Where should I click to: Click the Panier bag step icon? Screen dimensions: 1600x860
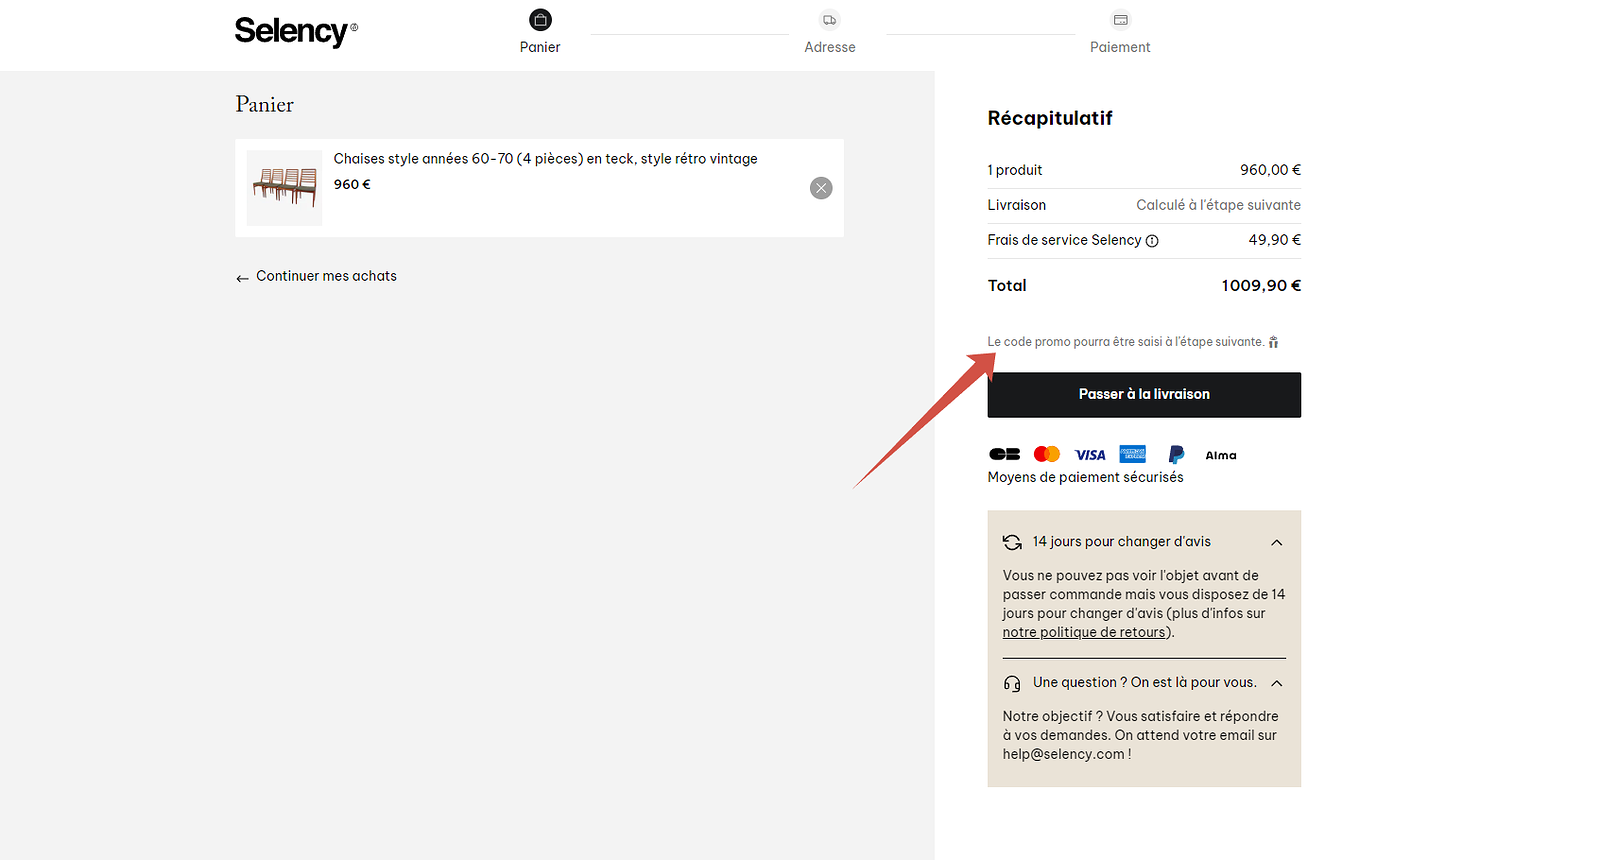click(x=540, y=20)
